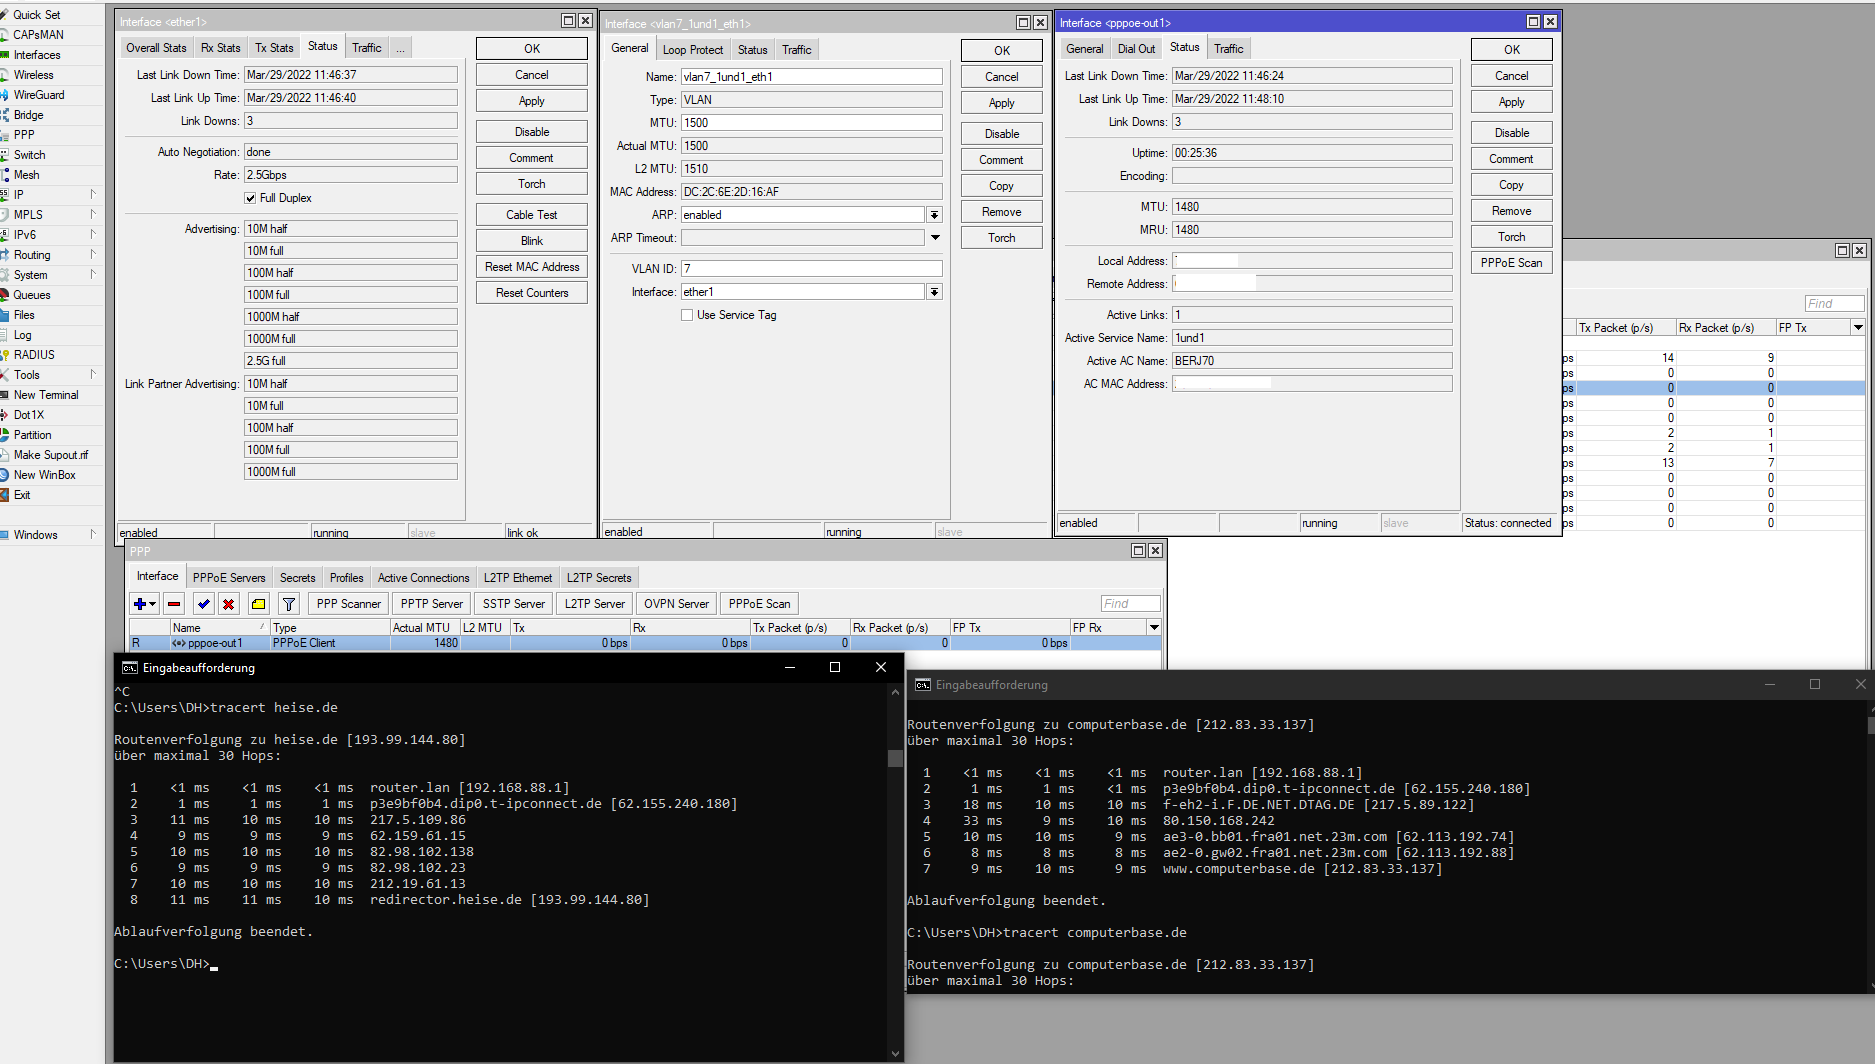Open the column dropdown beside FP Tx in background window
This screenshot has height=1064, width=1875.
[1858, 328]
